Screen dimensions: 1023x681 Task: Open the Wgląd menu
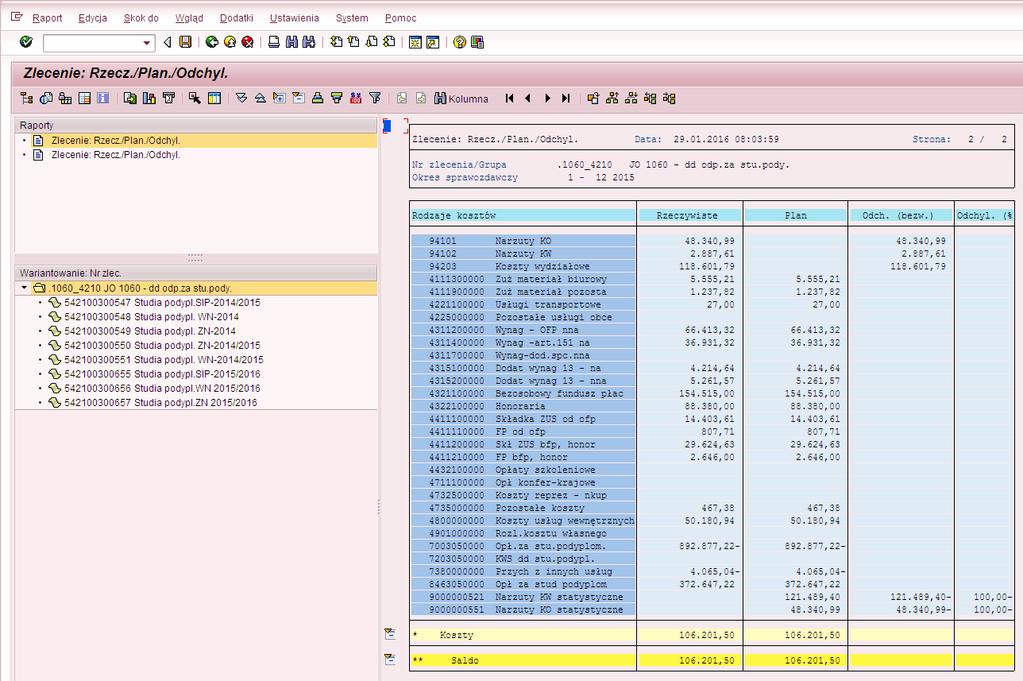(189, 18)
